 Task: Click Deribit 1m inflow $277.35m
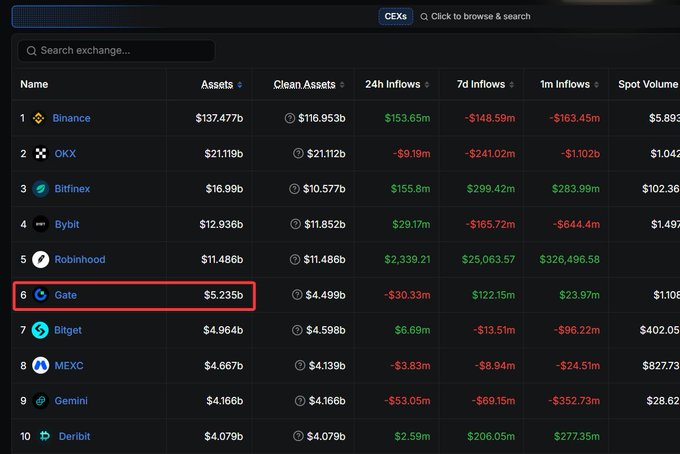tap(577, 436)
